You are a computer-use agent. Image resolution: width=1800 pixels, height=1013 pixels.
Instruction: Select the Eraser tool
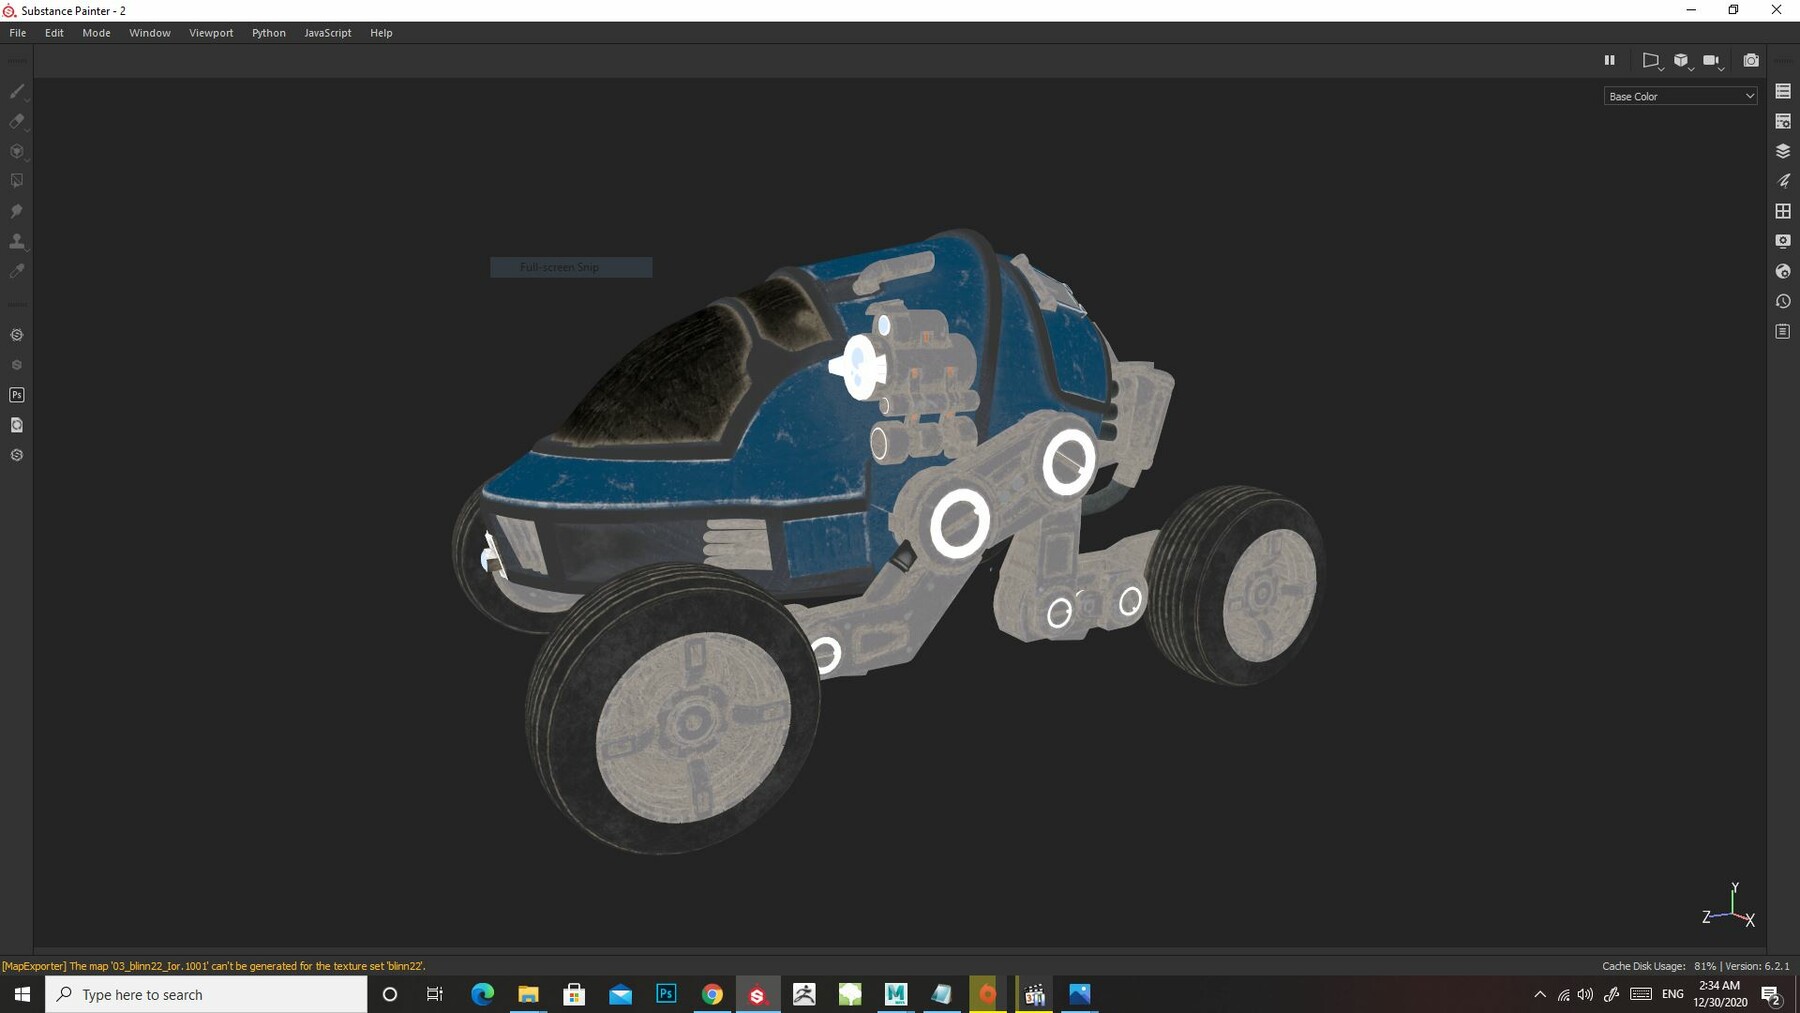[x=16, y=122]
